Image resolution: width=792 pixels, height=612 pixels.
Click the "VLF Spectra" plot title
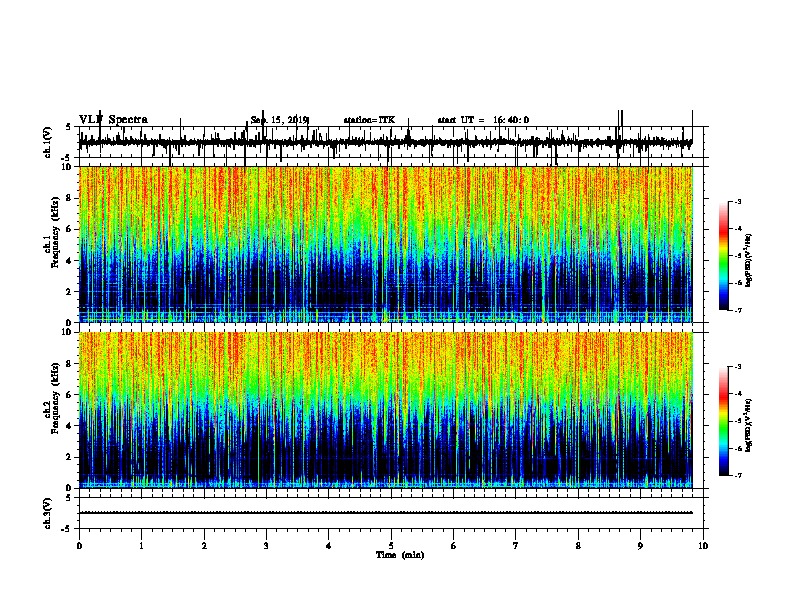[113, 120]
